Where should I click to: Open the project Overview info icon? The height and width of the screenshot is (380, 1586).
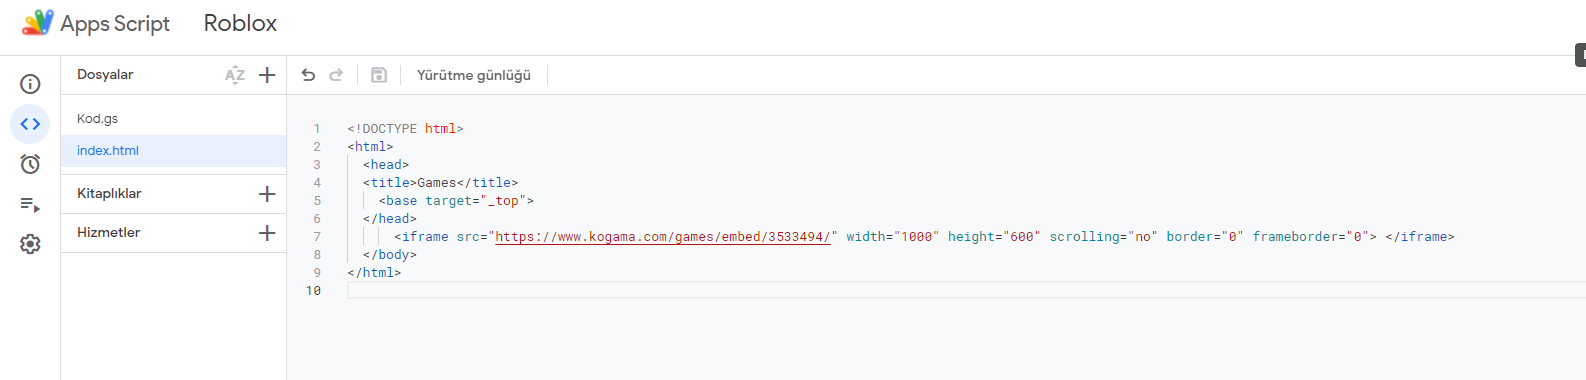[30, 84]
